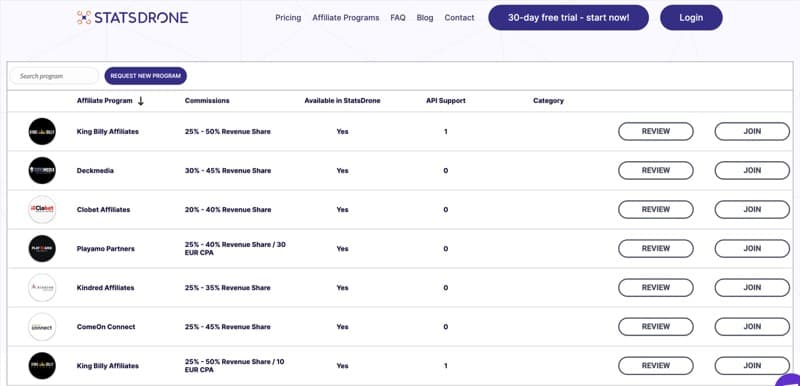The height and width of the screenshot is (386, 800).
Task: Click Available in StatsDrone column header
Action: 342,101
